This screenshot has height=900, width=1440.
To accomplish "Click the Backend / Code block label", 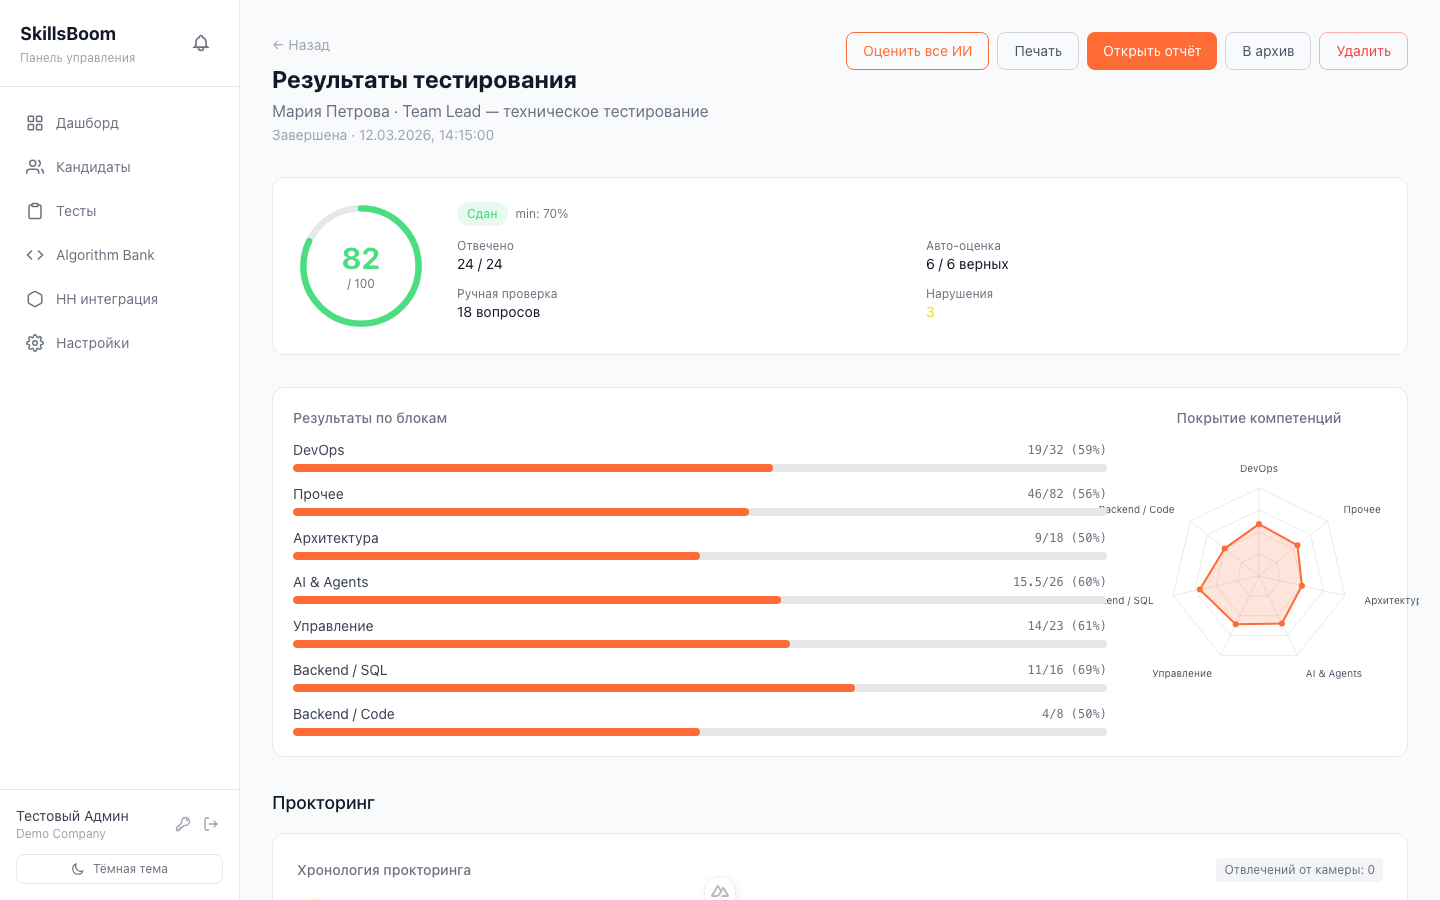I will pyautogui.click(x=344, y=714).
